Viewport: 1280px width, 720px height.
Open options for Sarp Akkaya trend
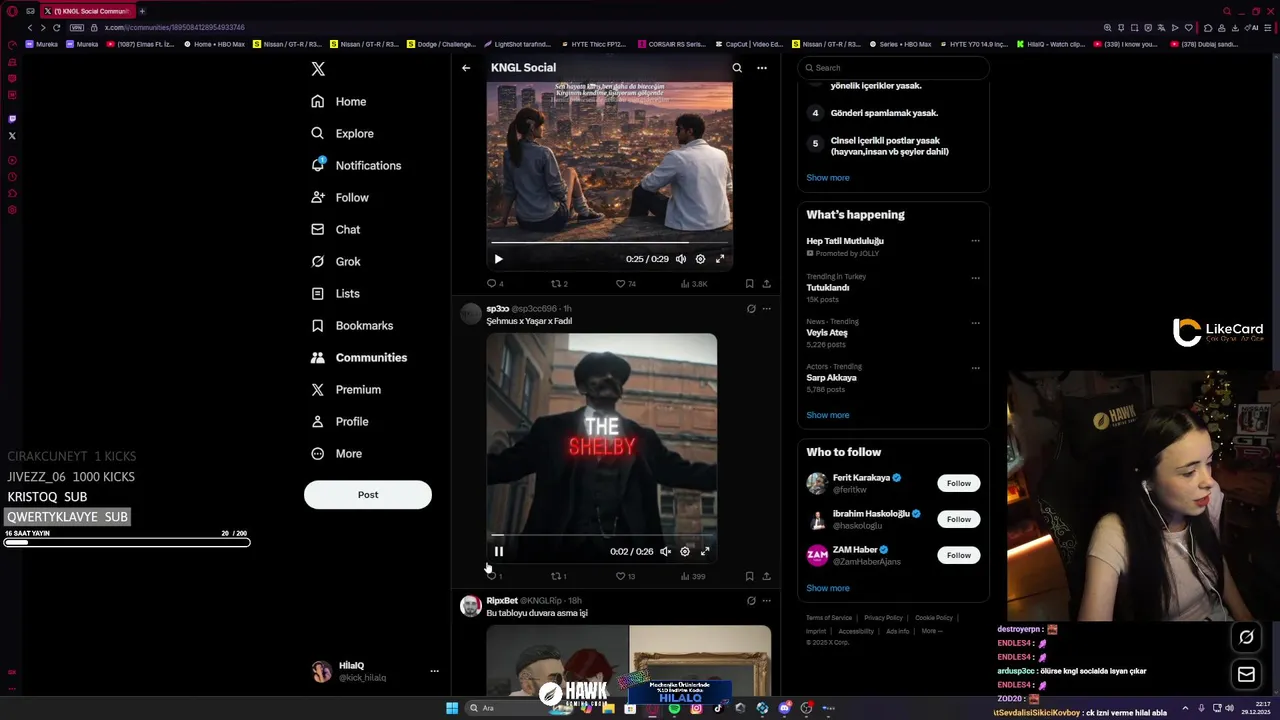coord(975,368)
